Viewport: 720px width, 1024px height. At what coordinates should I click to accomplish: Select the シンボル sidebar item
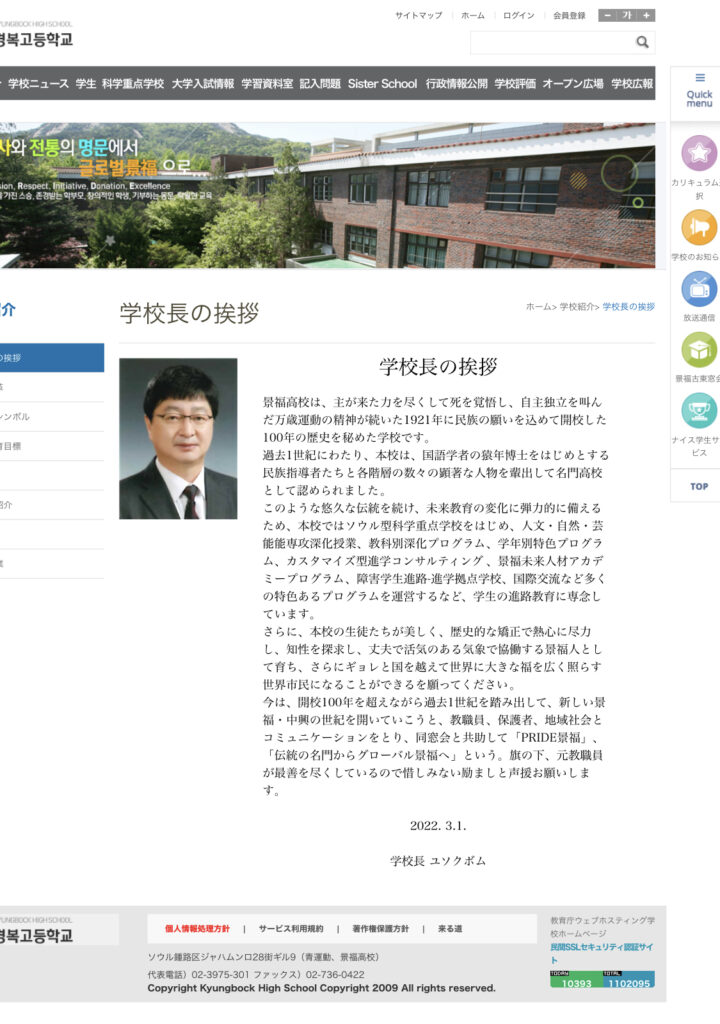52,417
